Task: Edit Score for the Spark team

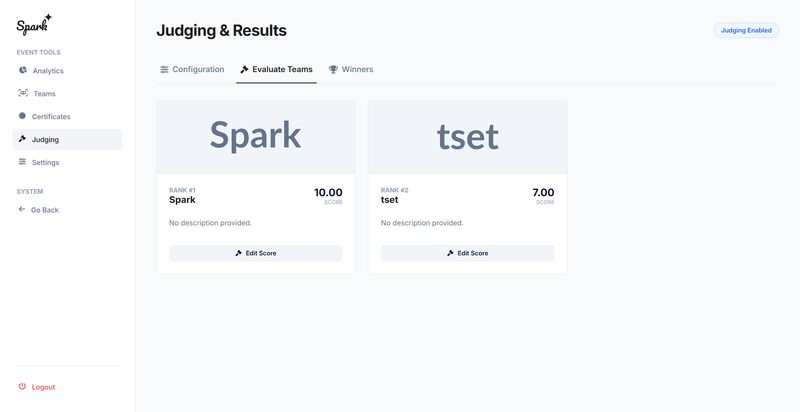Action: coord(256,253)
